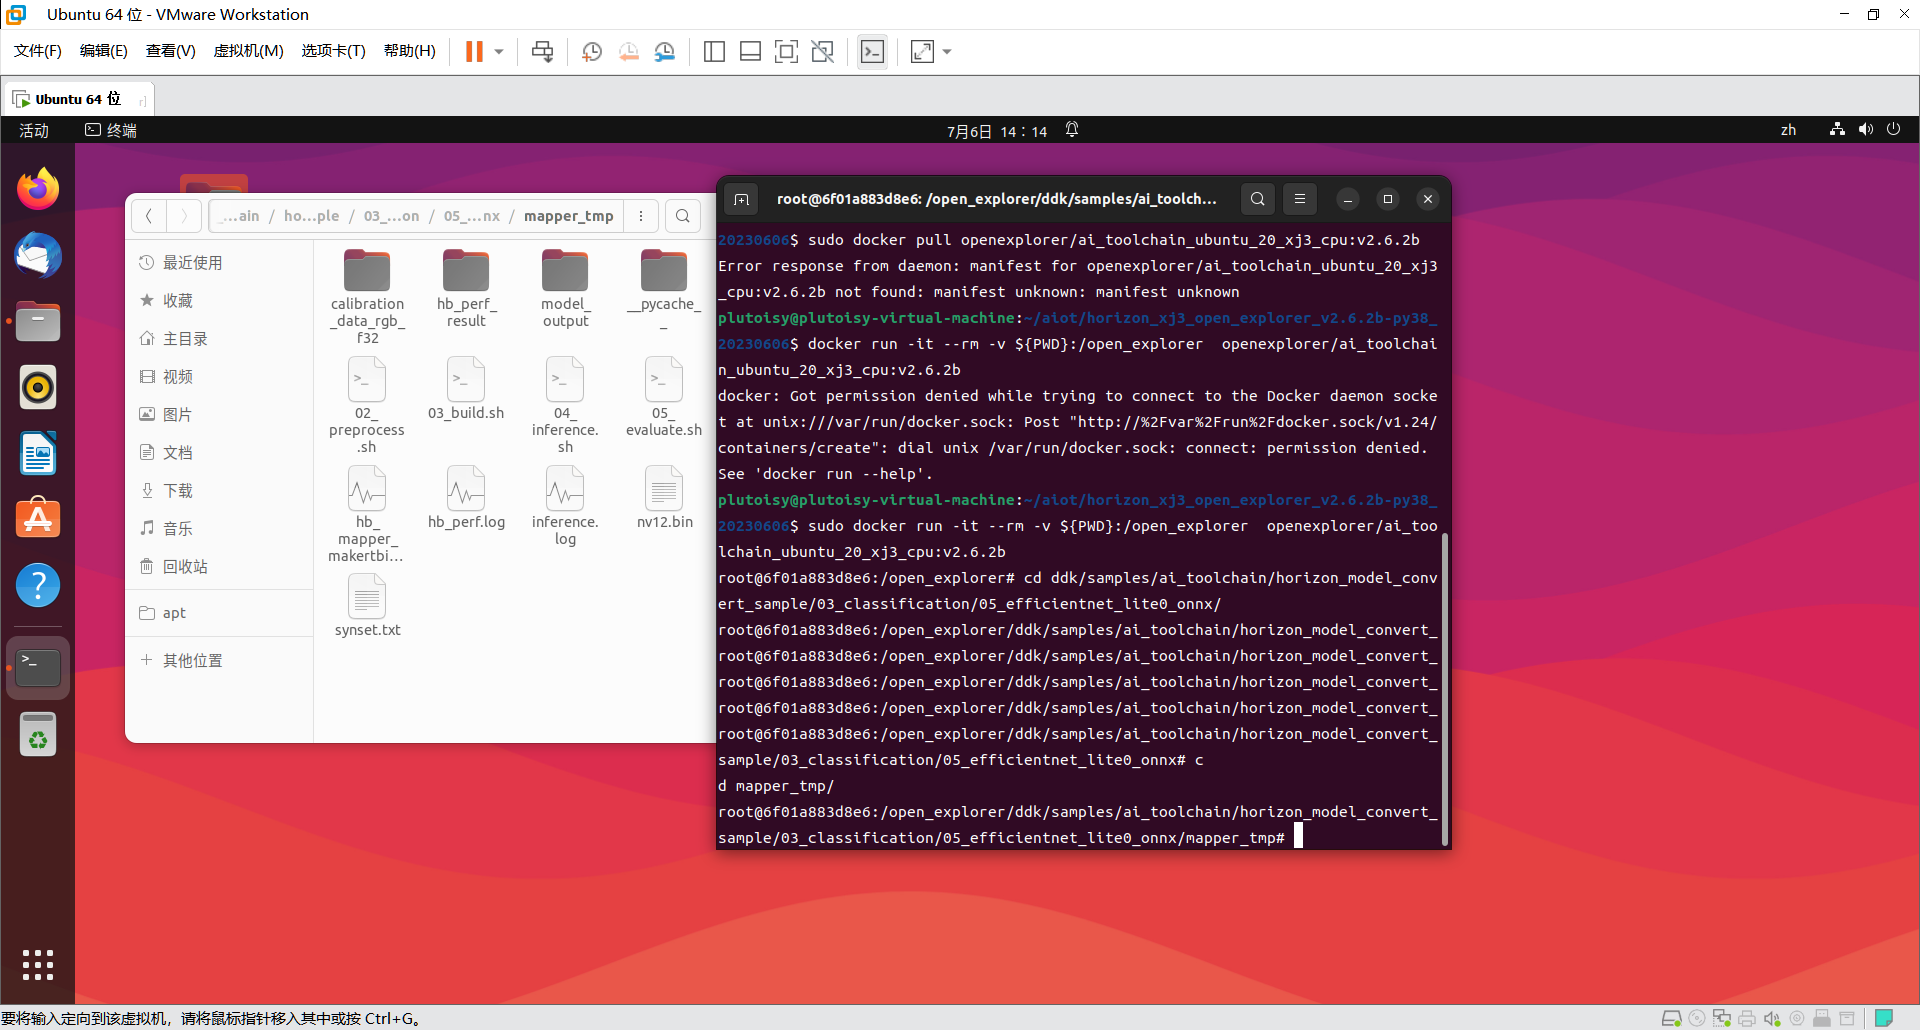The height and width of the screenshot is (1030, 1920).
Task: Revert to snapshot toolbar icon
Action: (x=628, y=51)
